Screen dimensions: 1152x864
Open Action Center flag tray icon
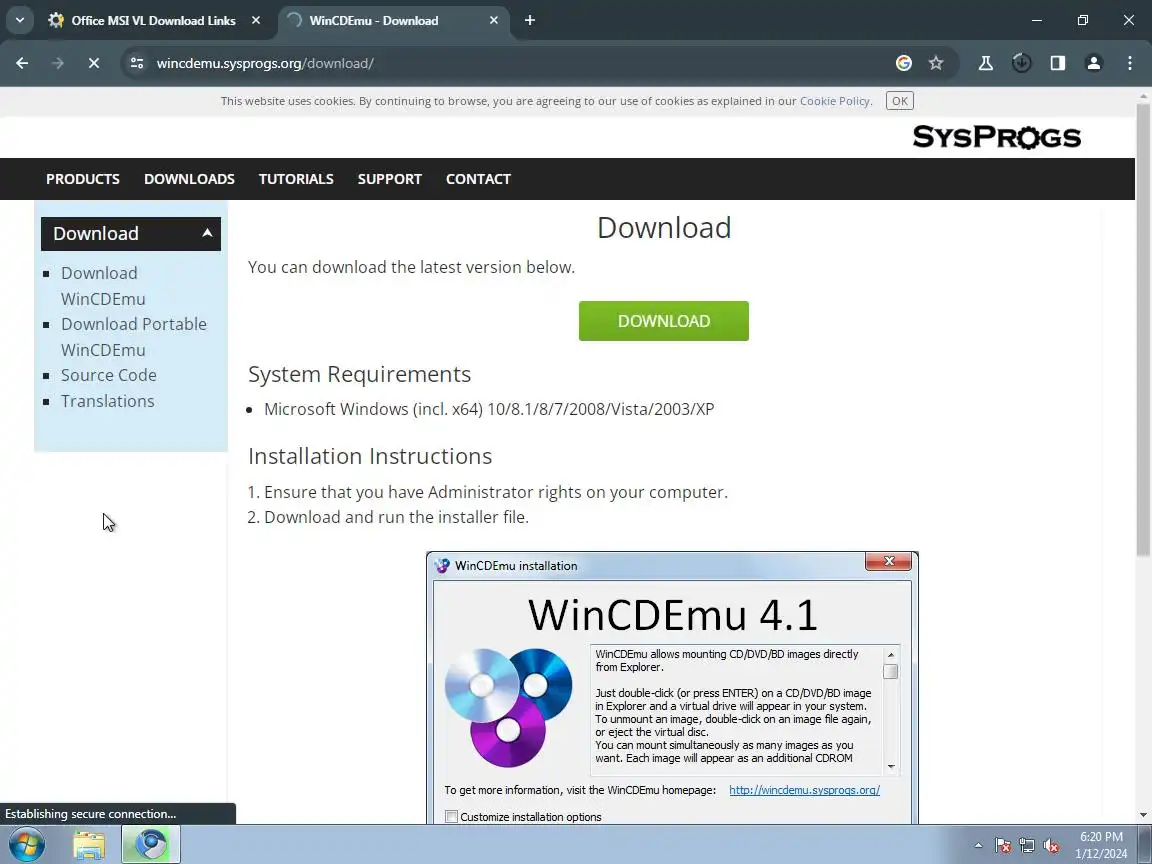click(x=1003, y=846)
